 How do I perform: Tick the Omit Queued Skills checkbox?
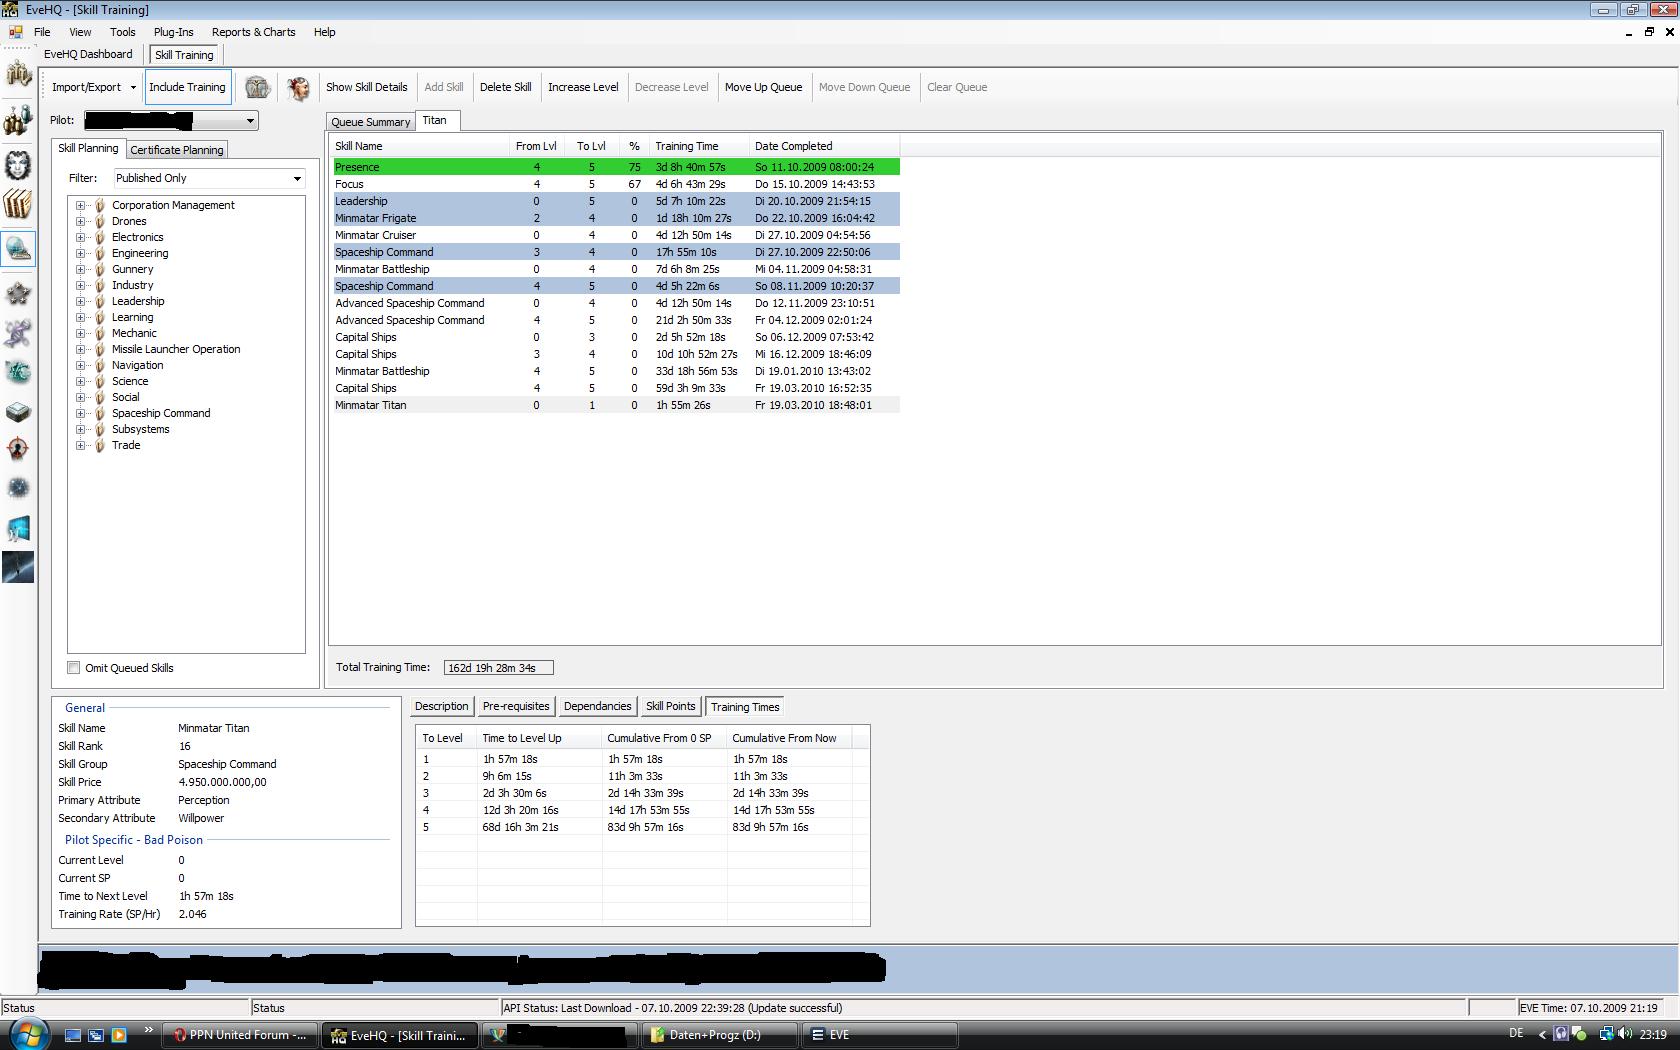tap(74, 668)
